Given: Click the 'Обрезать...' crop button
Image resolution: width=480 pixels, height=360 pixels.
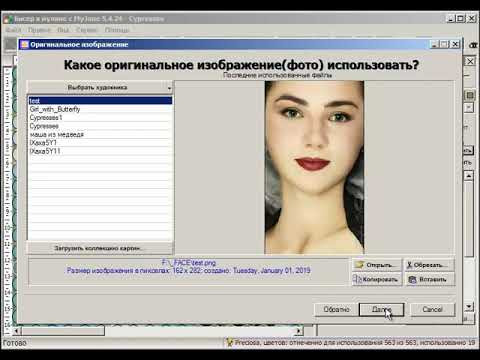Looking at the screenshot, I should pyautogui.click(x=429, y=265).
